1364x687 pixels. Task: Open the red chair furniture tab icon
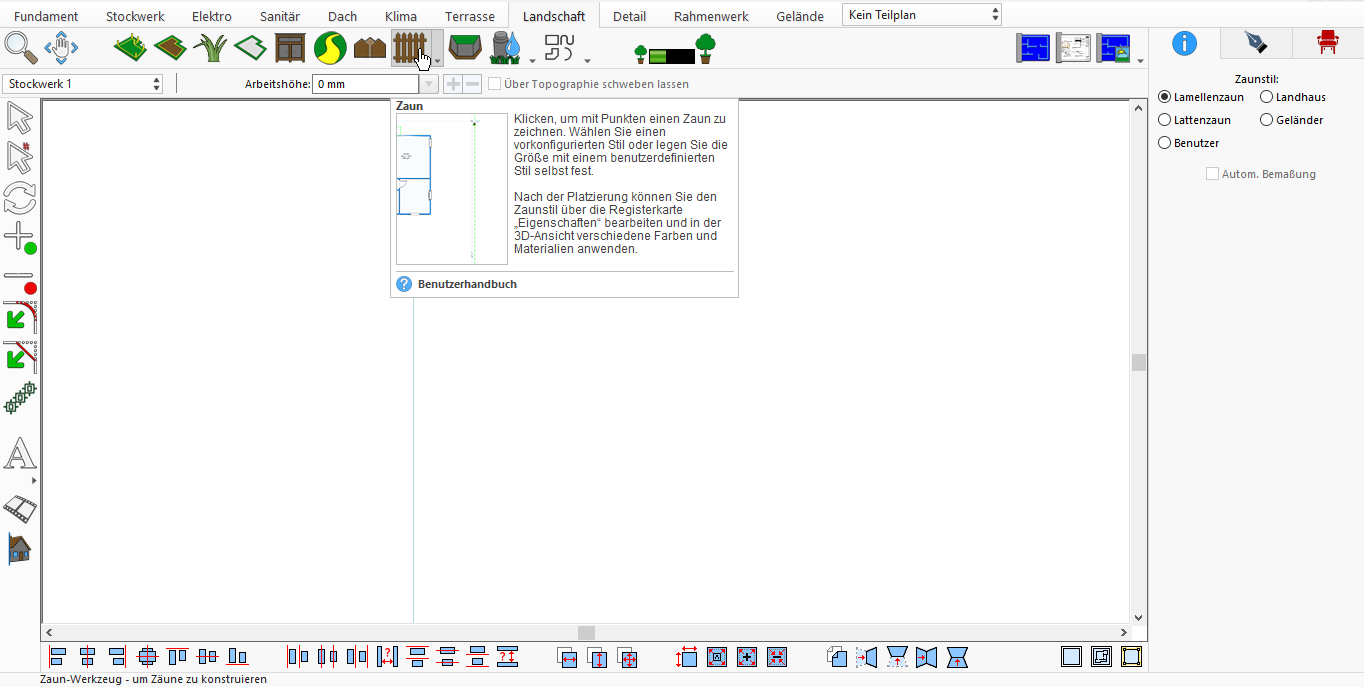coord(1328,42)
